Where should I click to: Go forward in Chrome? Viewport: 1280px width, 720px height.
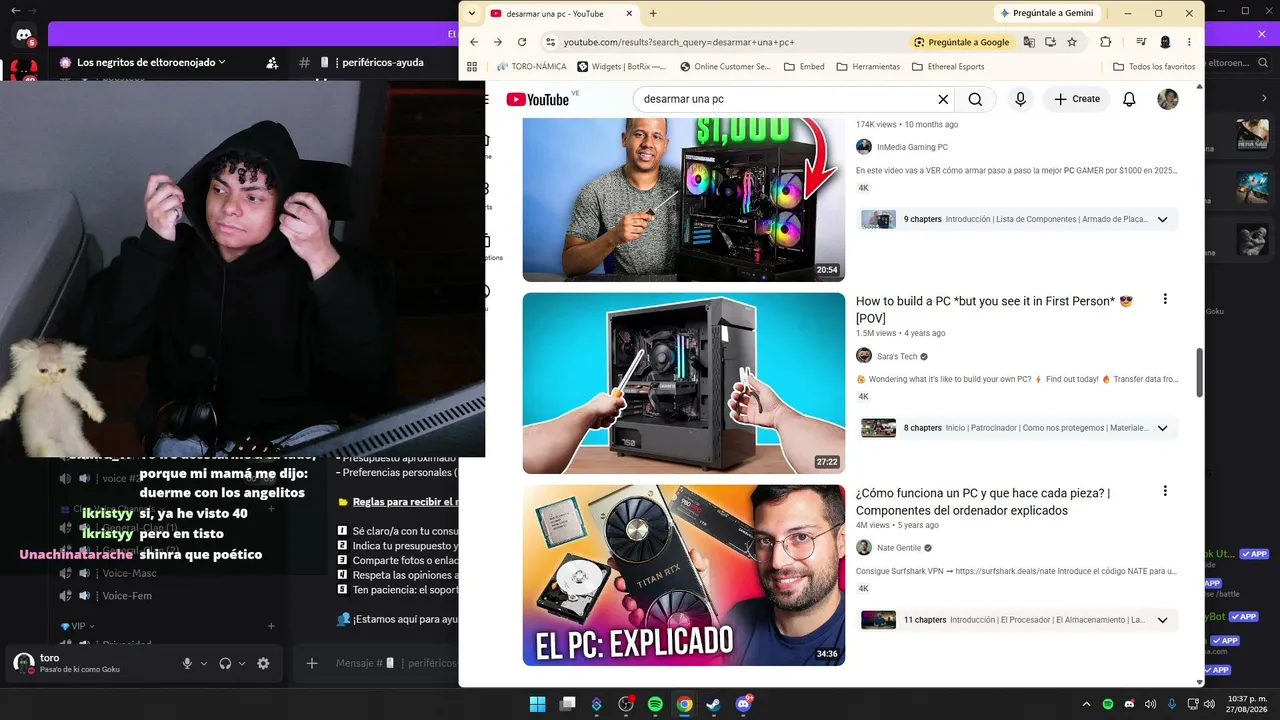[x=498, y=42]
